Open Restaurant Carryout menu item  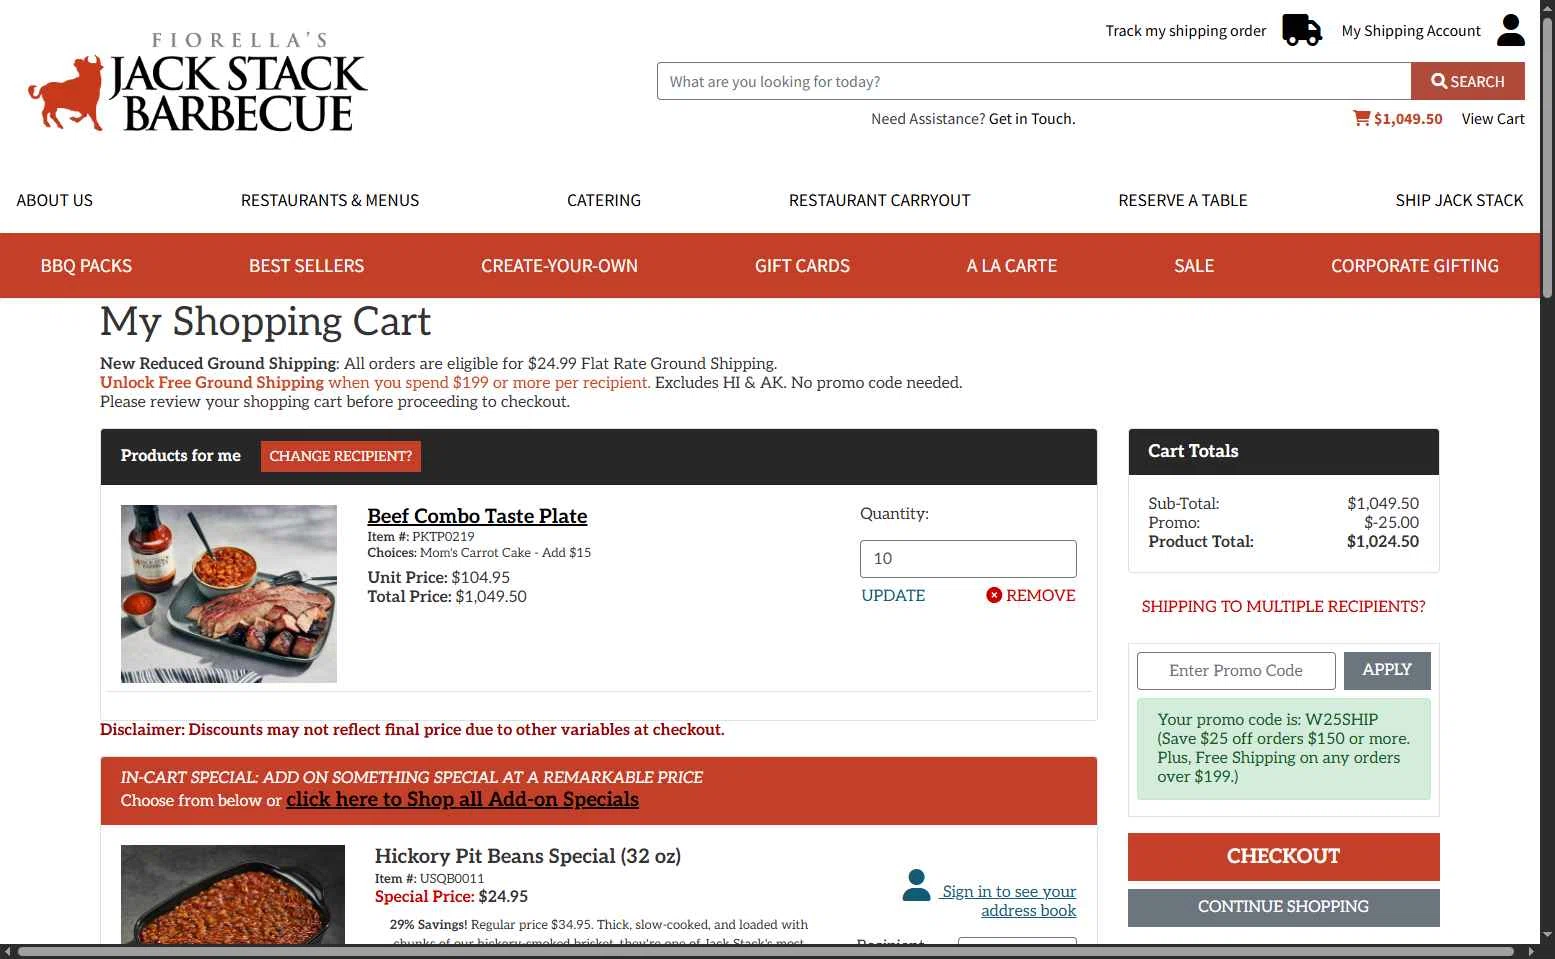879,200
